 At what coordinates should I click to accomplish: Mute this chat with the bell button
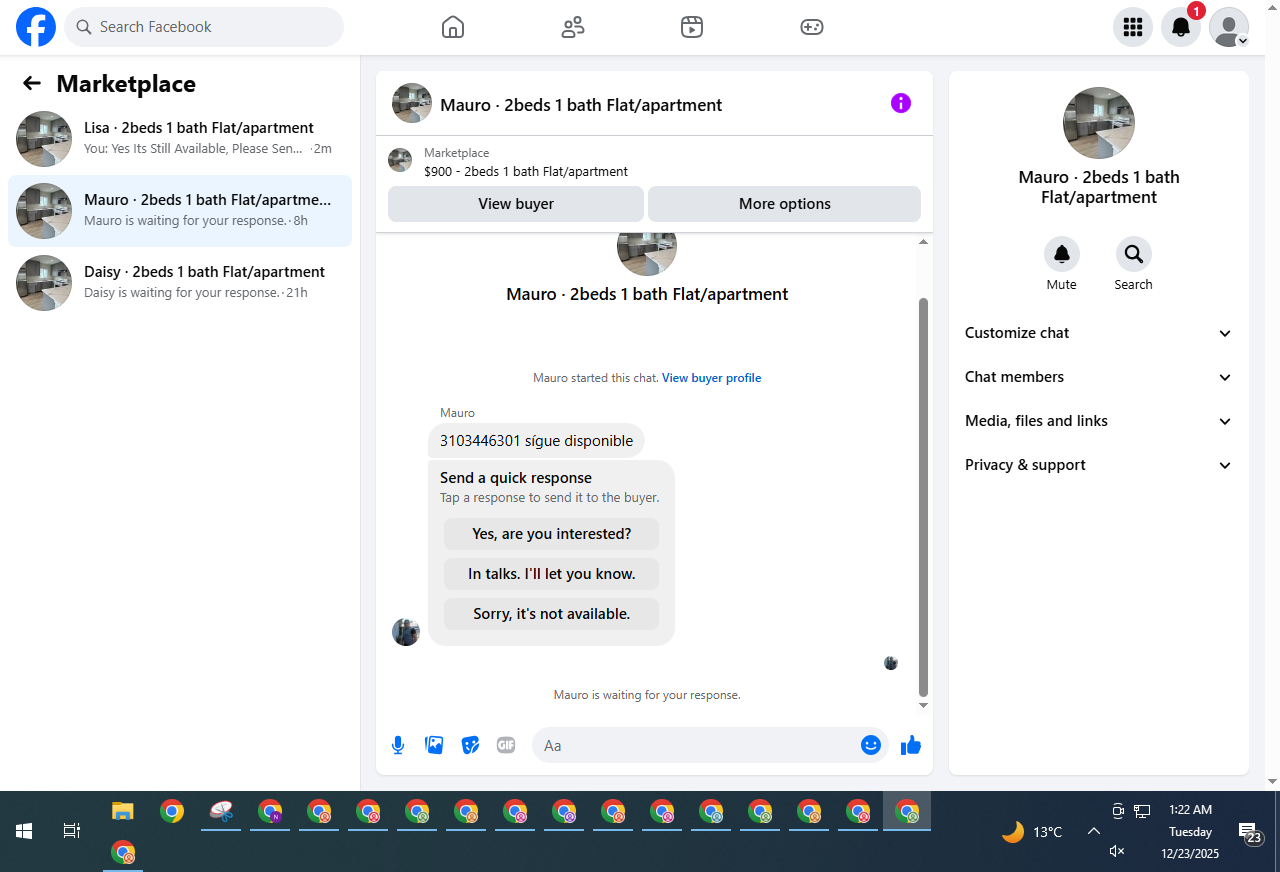[1062, 254]
